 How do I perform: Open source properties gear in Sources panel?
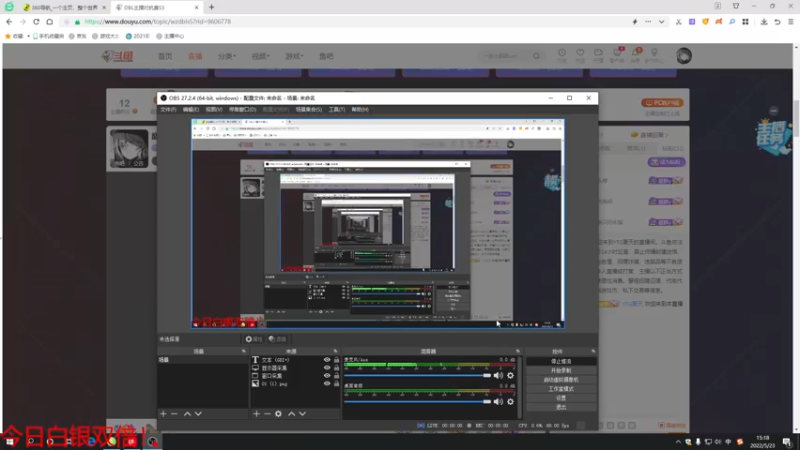coord(279,414)
